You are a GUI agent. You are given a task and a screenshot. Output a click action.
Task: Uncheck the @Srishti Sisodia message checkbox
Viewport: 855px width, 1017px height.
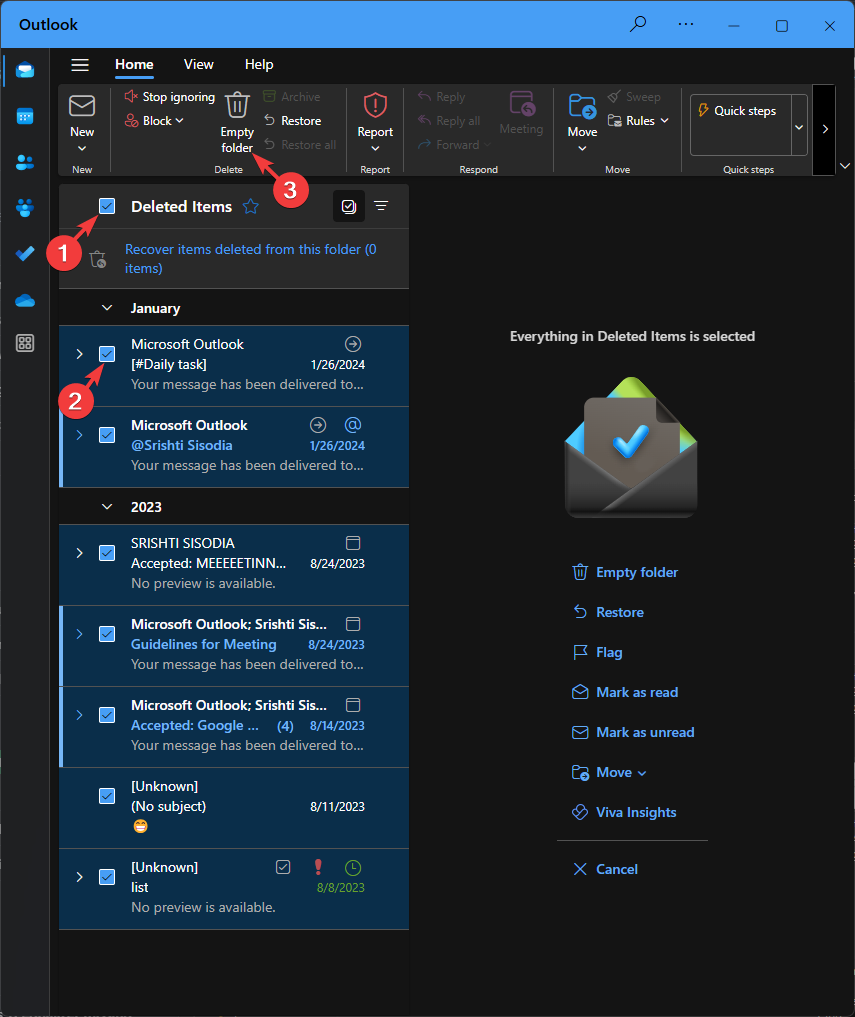107,435
